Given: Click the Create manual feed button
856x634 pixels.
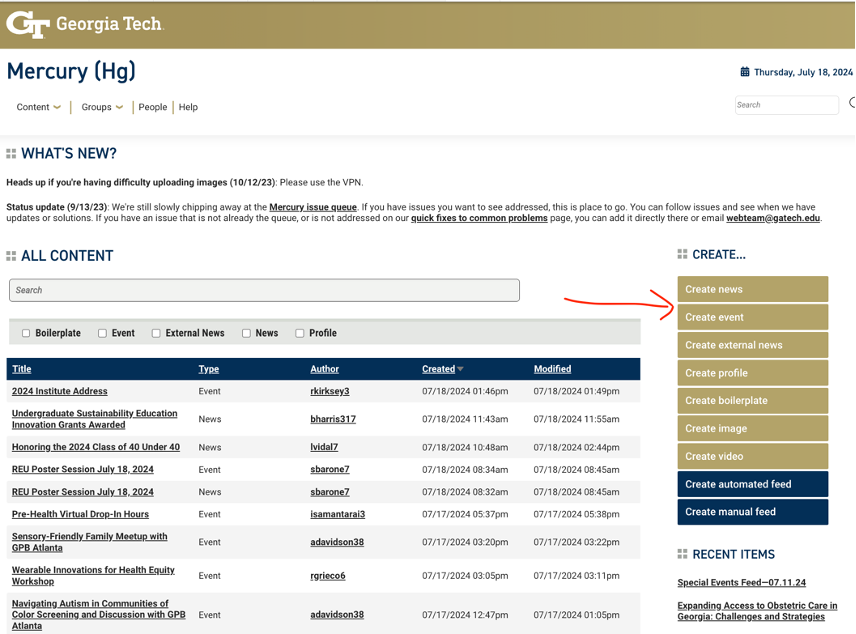Looking at the screenshot, I should (x=753, y=512).
